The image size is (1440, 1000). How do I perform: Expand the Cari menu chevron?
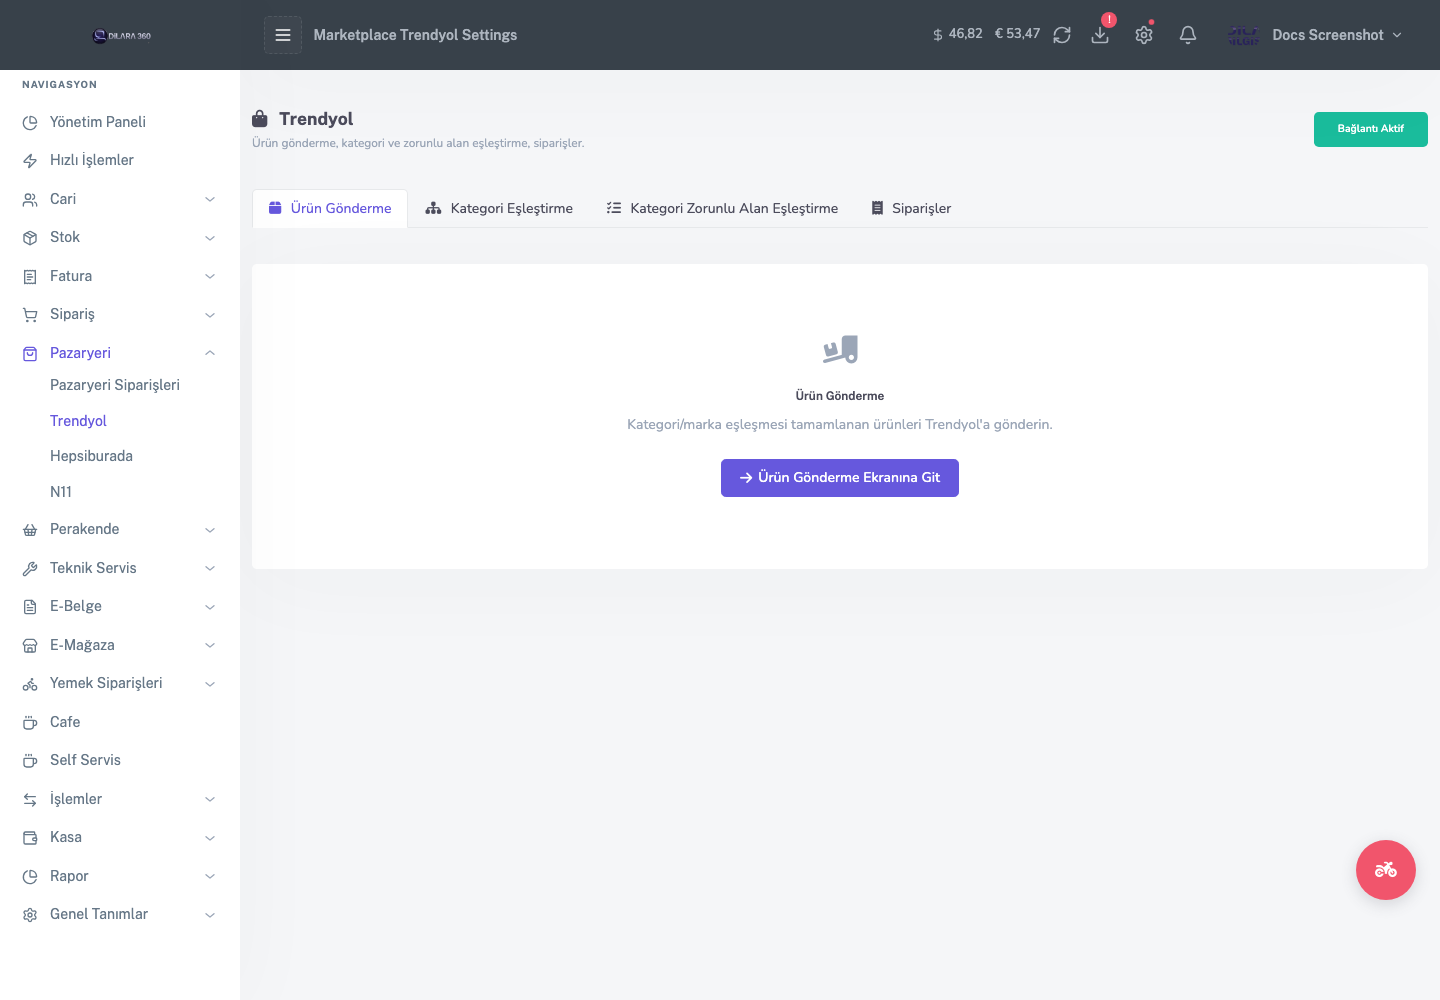[210, 199]
